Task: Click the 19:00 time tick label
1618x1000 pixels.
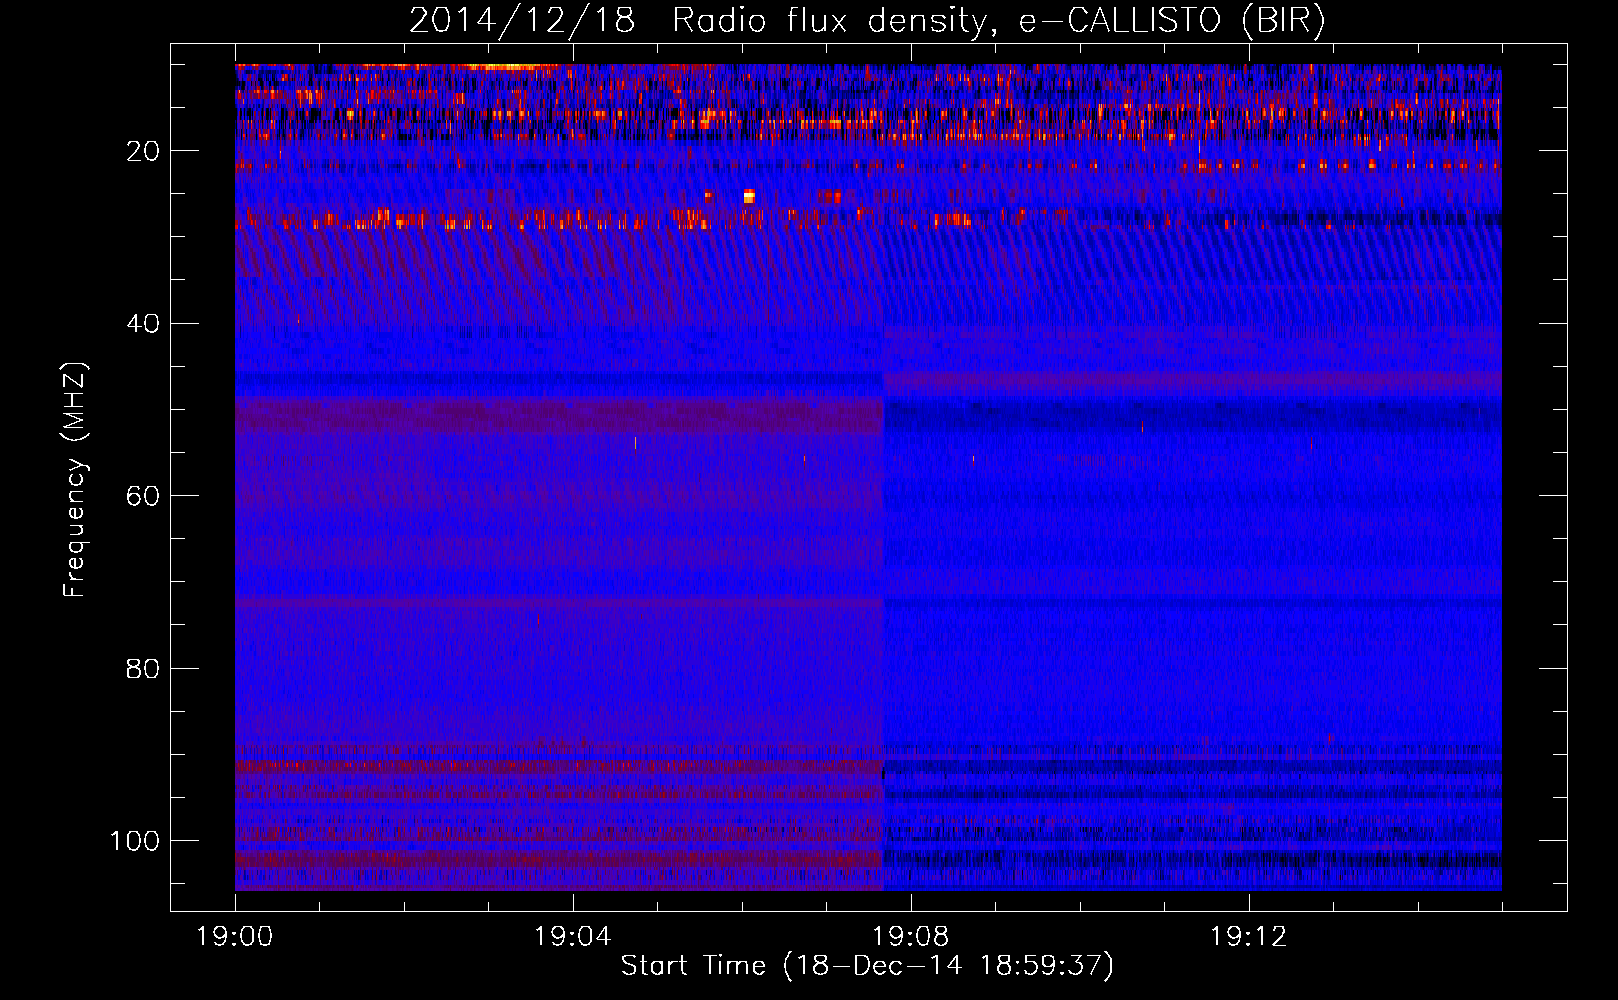Action: (x=235, y=937)
